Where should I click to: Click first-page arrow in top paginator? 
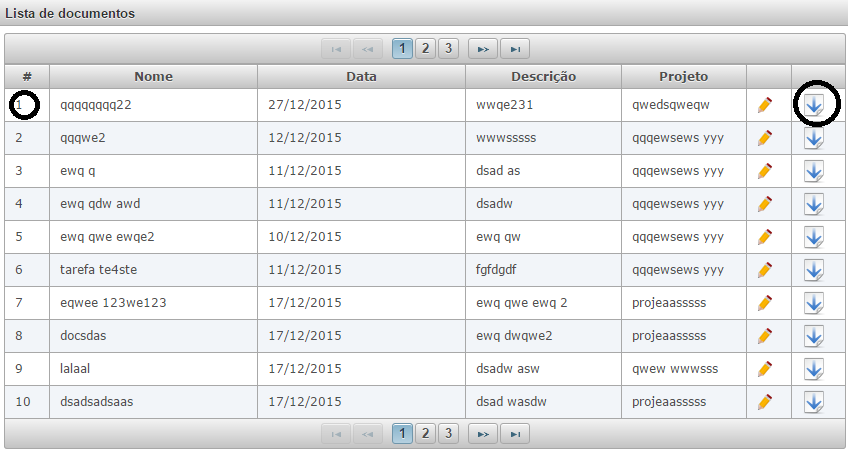pyautogui.click(x=336, y=49)
